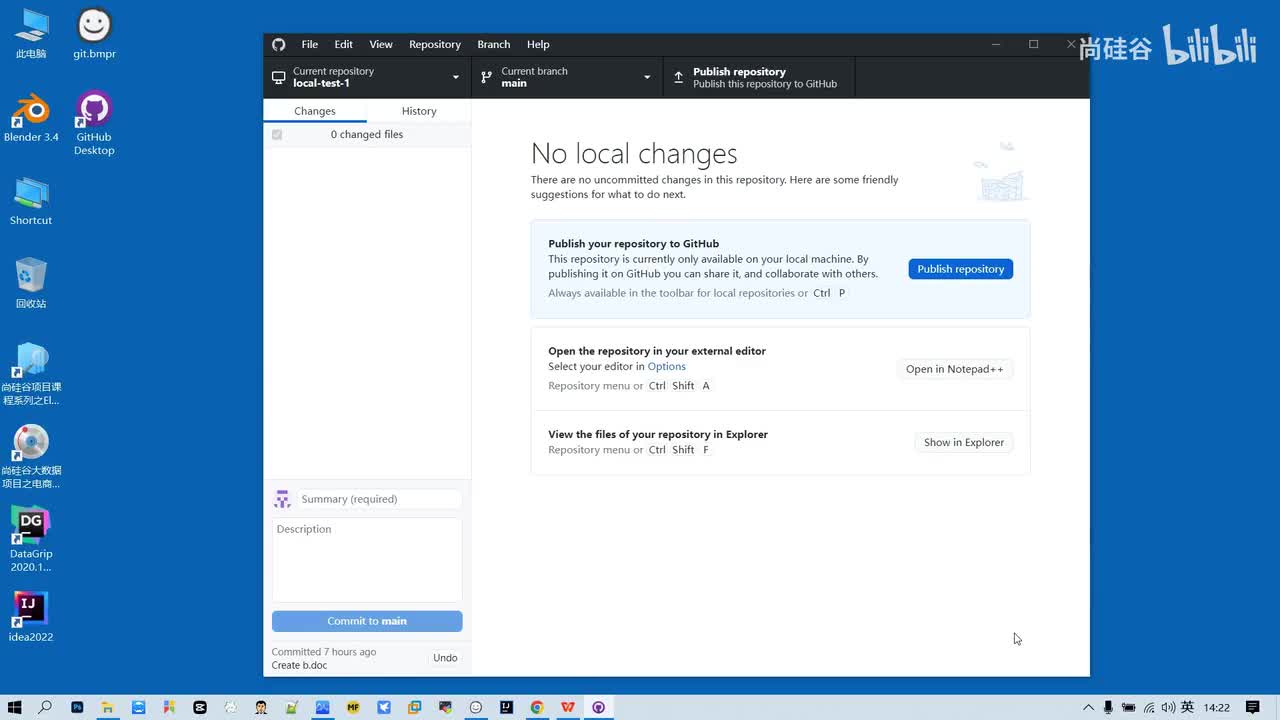
Task: Select the Blender 3.4 desktop icon
Action: tap(31, 119)
